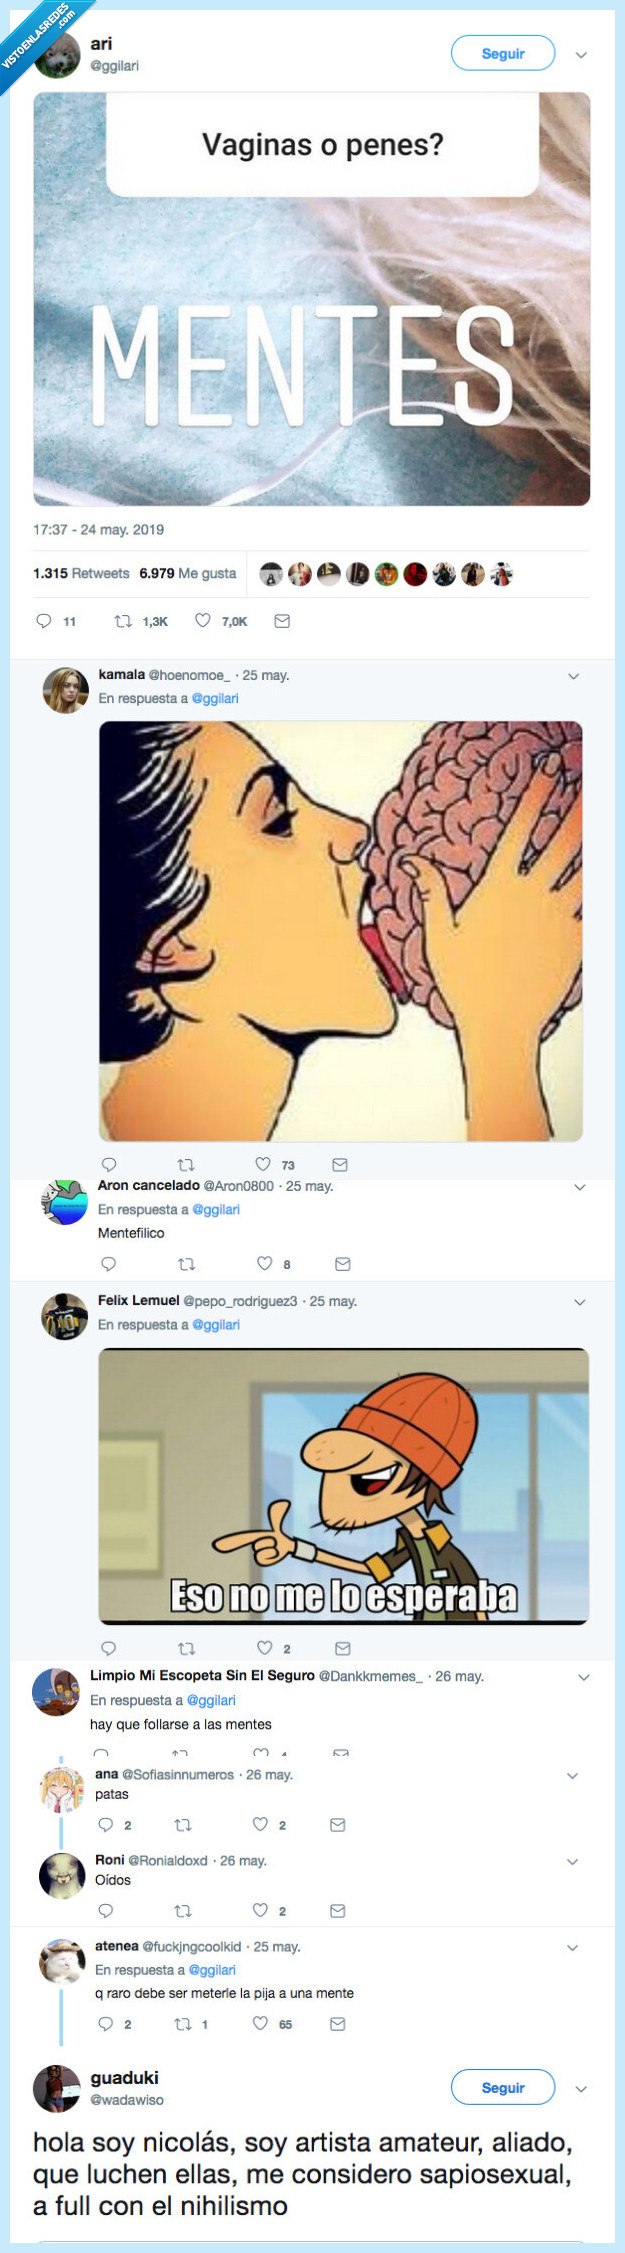Retweet Aron cancelado's Mentefilico reply
Screen dimensions: 625x2253
coord(186,1264)
